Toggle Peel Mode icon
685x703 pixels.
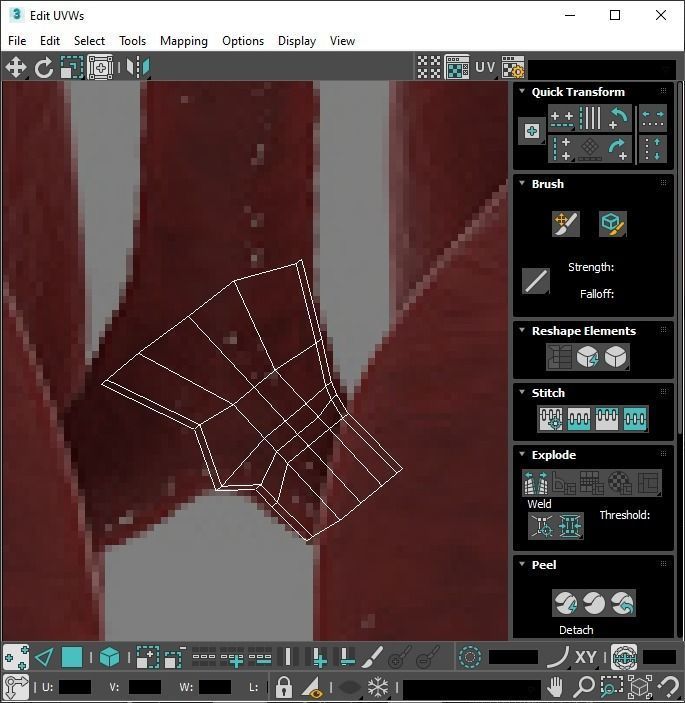coord(594,603)
